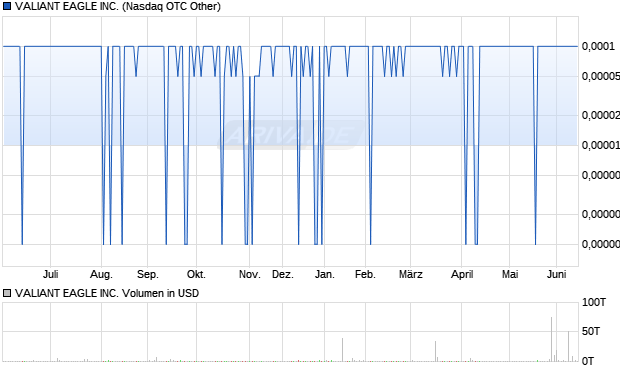
Task: Click the 'Dez.' month label
Action: [283, 274]
